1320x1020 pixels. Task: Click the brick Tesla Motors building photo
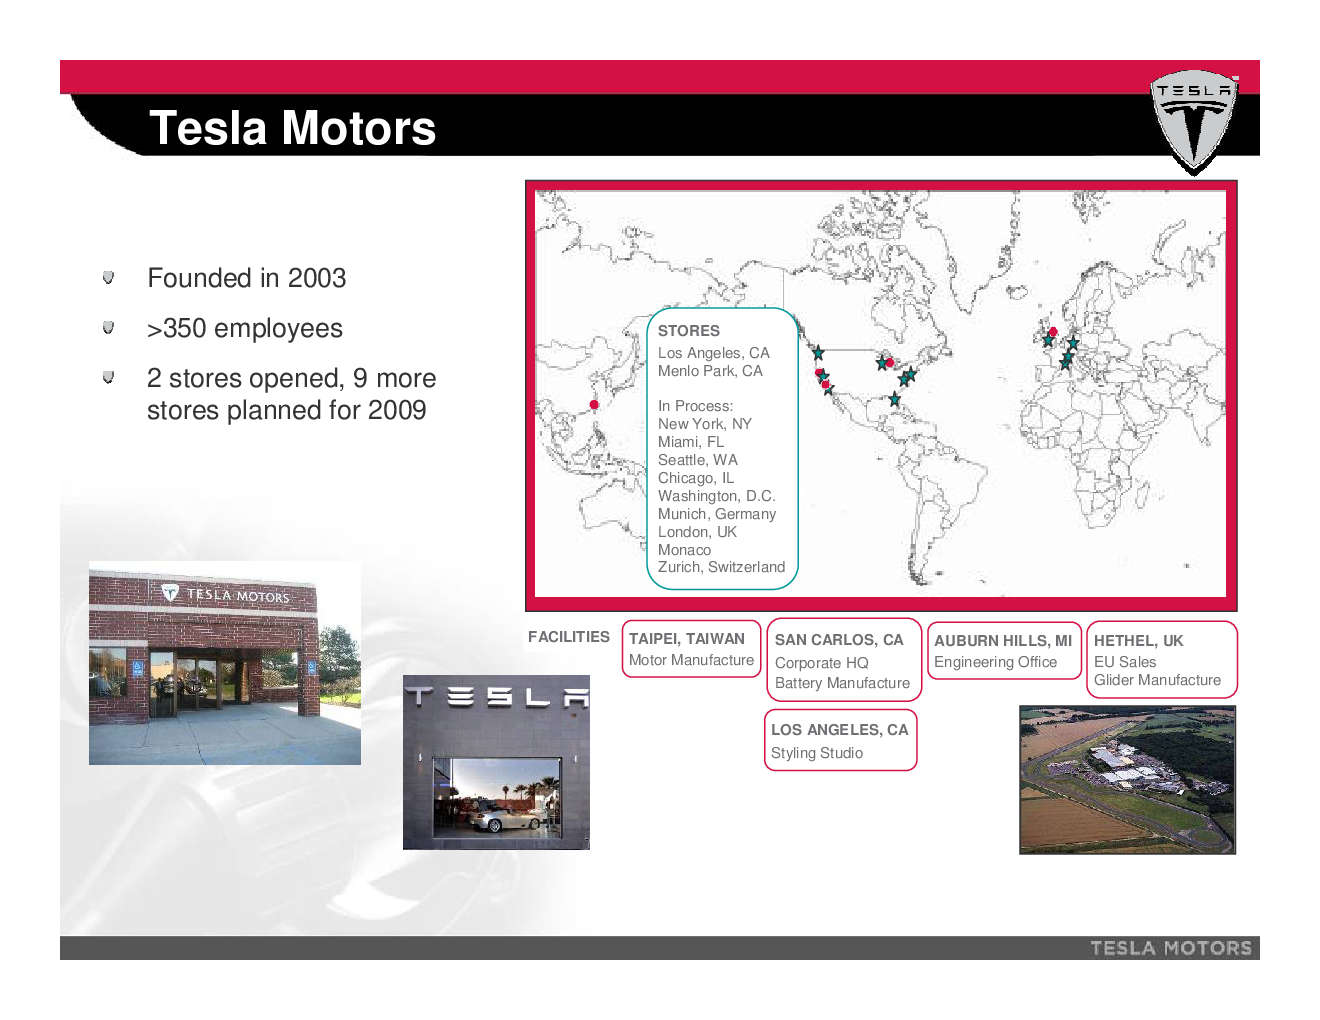click(x=225, y=663)
